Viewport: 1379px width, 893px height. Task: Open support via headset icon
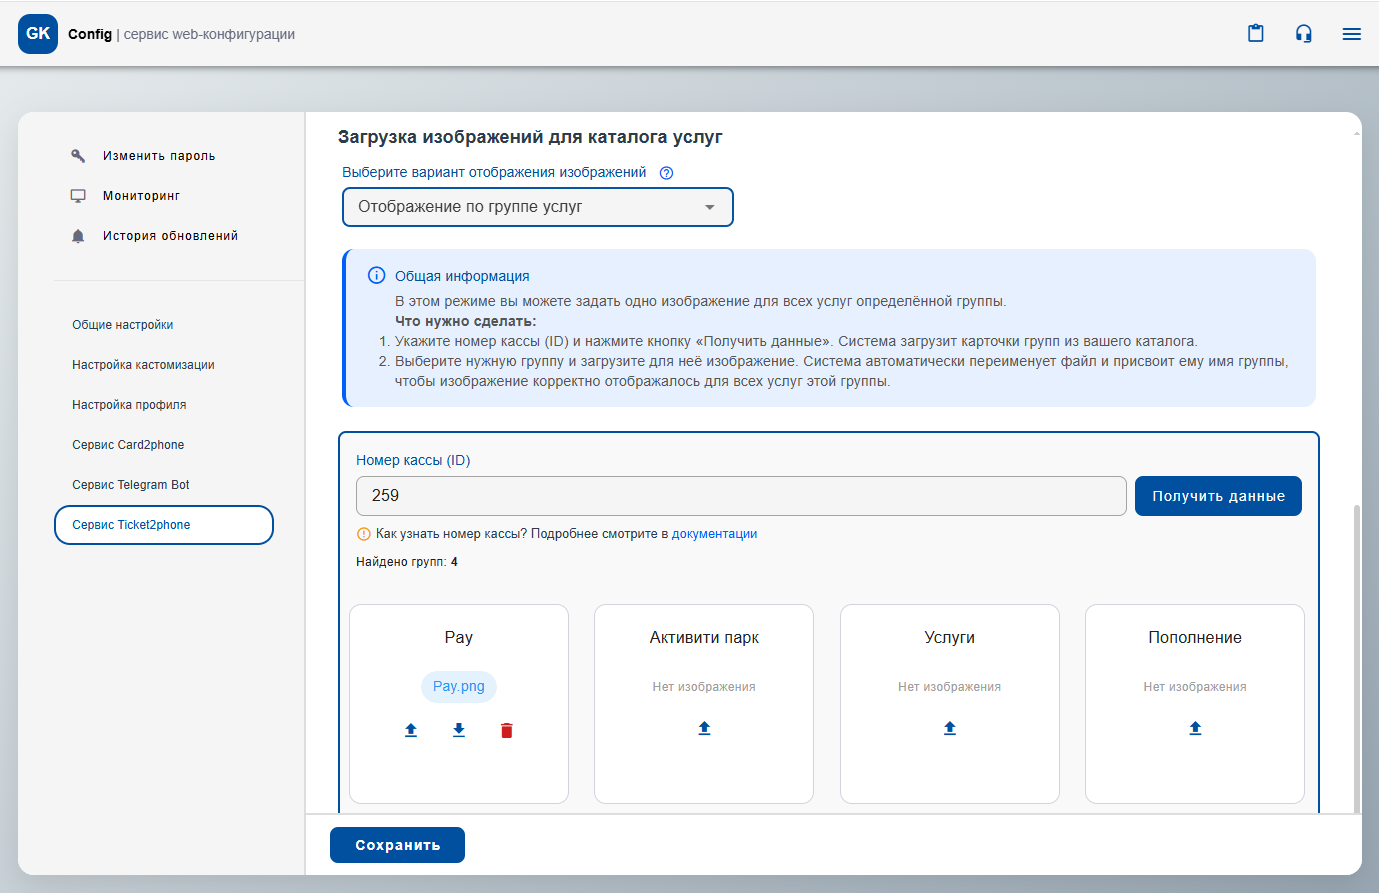click(x=1303, y=34)
